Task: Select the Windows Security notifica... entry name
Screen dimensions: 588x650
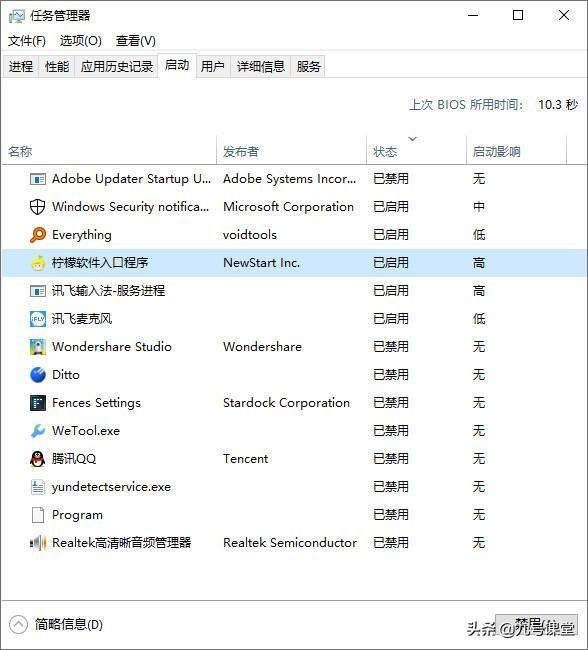Action: coord(131,207)
